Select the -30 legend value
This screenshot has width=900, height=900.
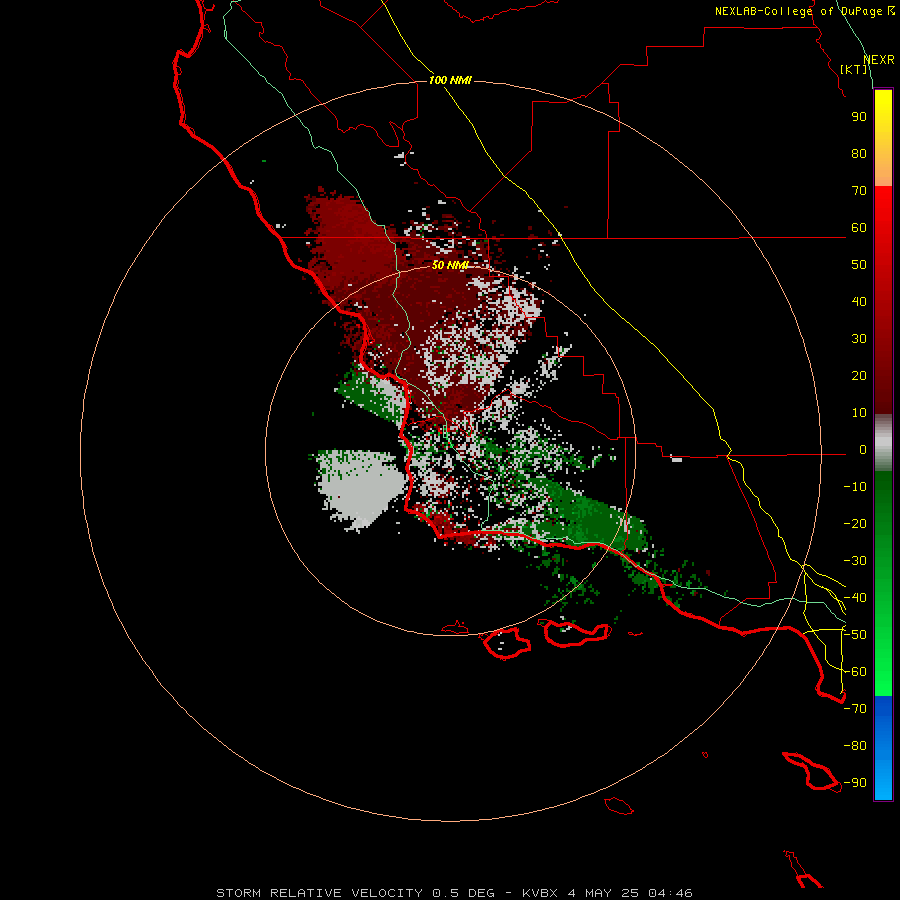click(x=855, y=561)
